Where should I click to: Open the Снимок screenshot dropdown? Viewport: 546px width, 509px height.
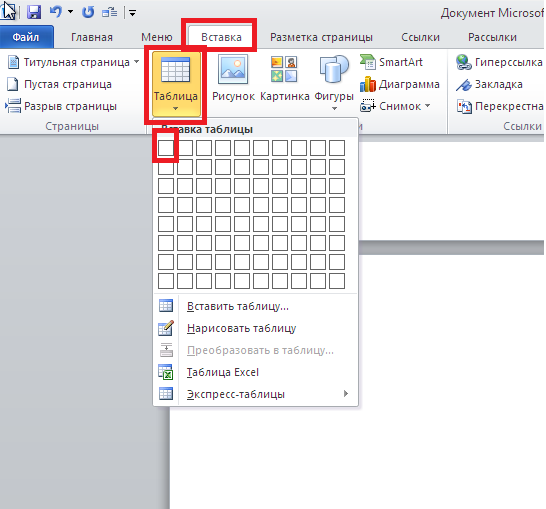coord(428,105)
